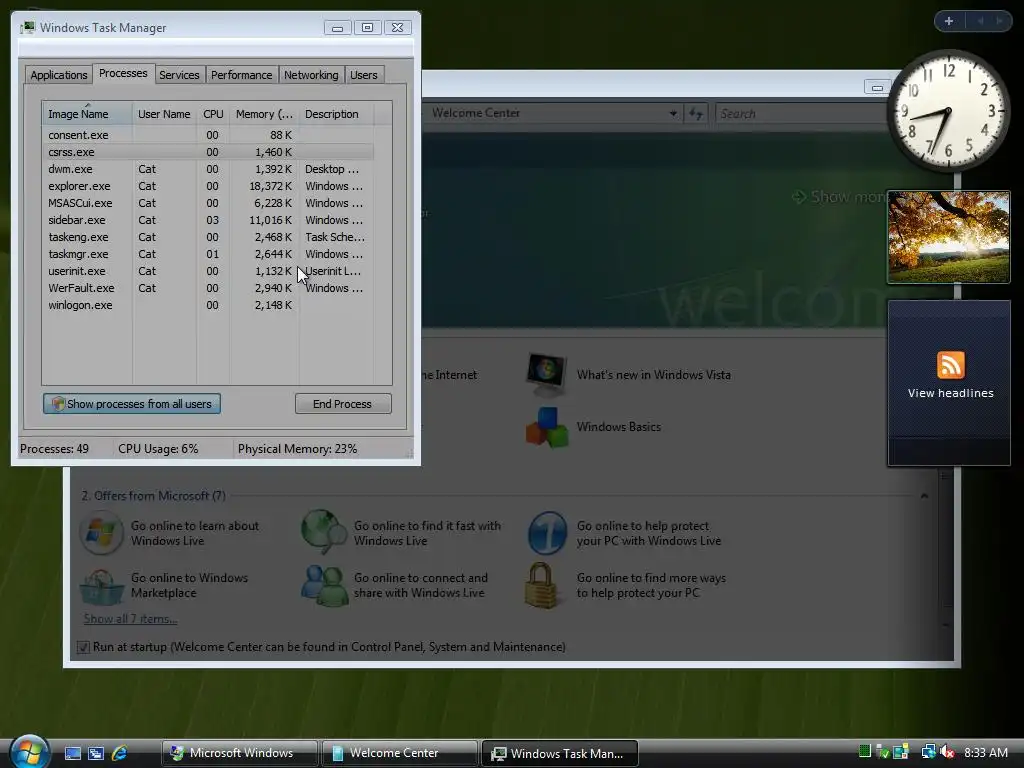Open What's new in Windows Vista
This screenshot has height=768, width=1024.
coord(653,375)
